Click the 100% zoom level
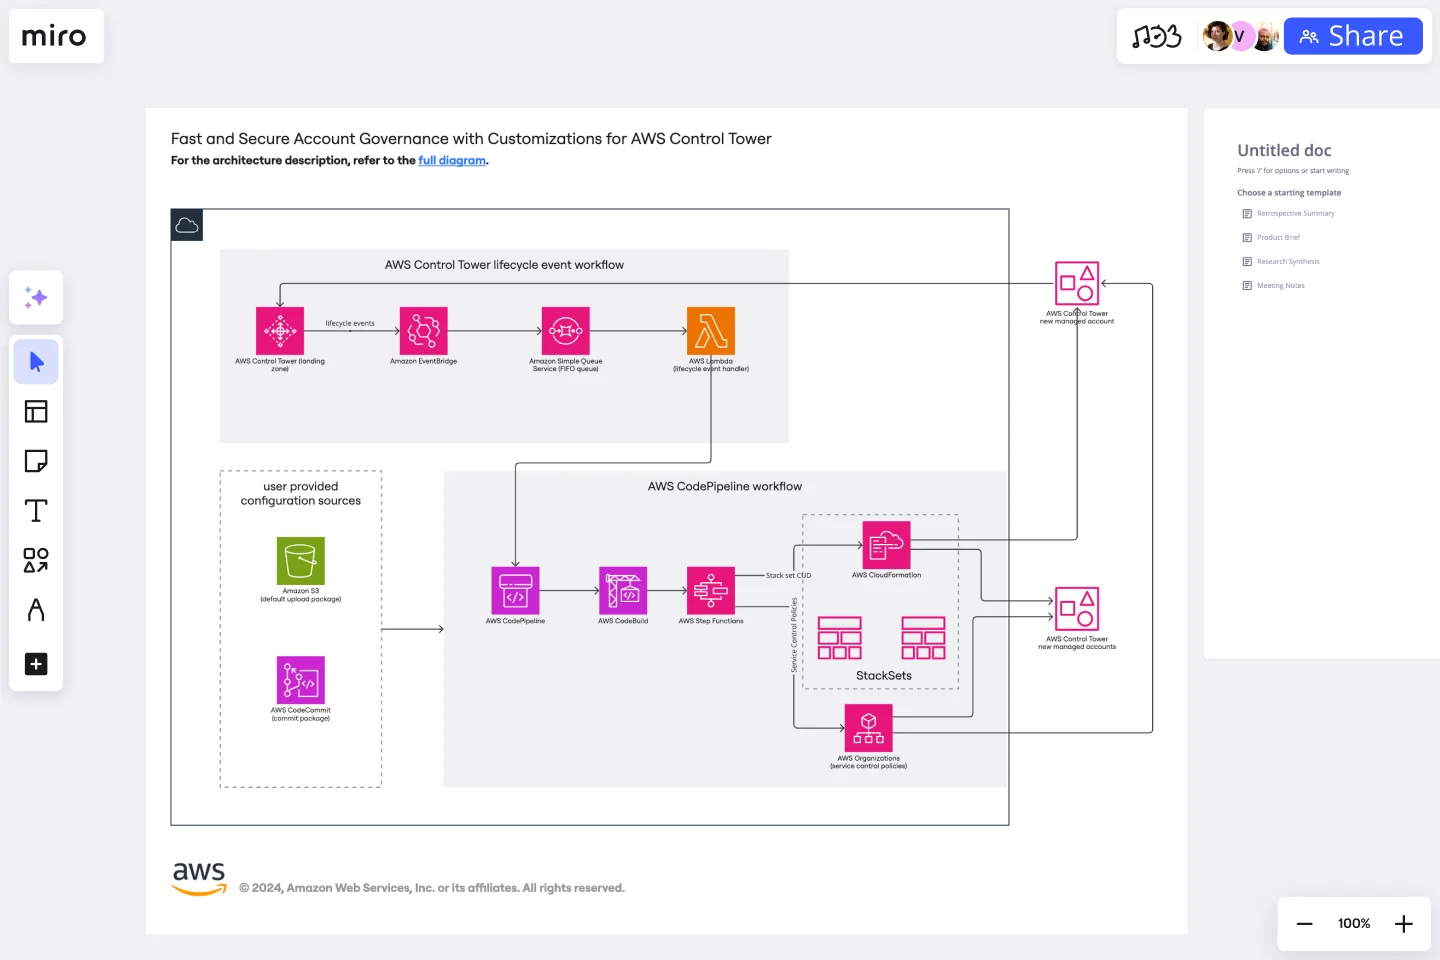 [x=1354, y=924]
